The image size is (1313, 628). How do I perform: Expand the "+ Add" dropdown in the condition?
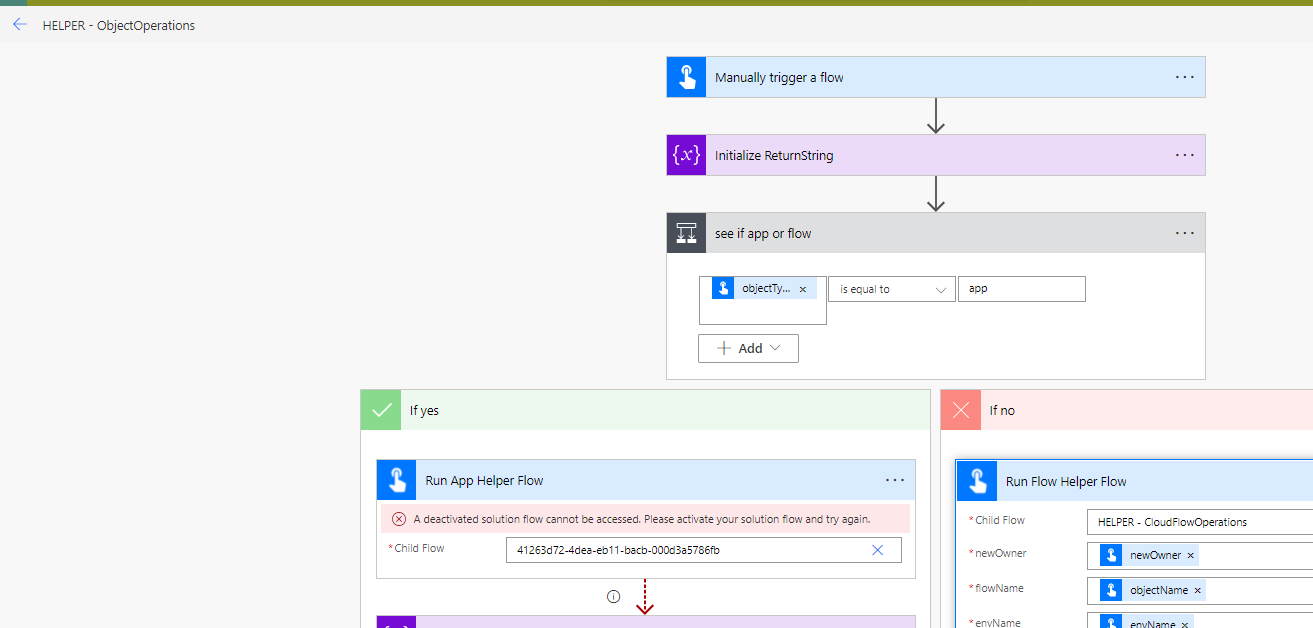[x=748, y=348]
